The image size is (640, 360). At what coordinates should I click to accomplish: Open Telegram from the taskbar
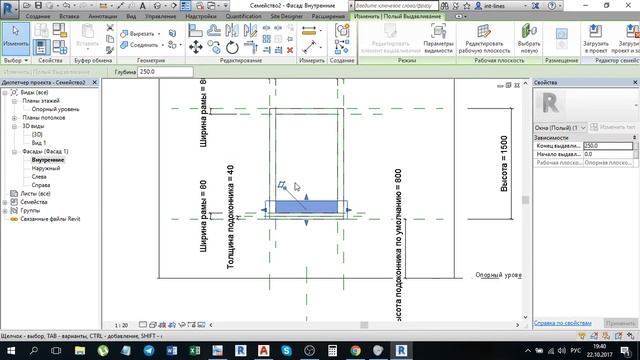click(x=149, y=350)
